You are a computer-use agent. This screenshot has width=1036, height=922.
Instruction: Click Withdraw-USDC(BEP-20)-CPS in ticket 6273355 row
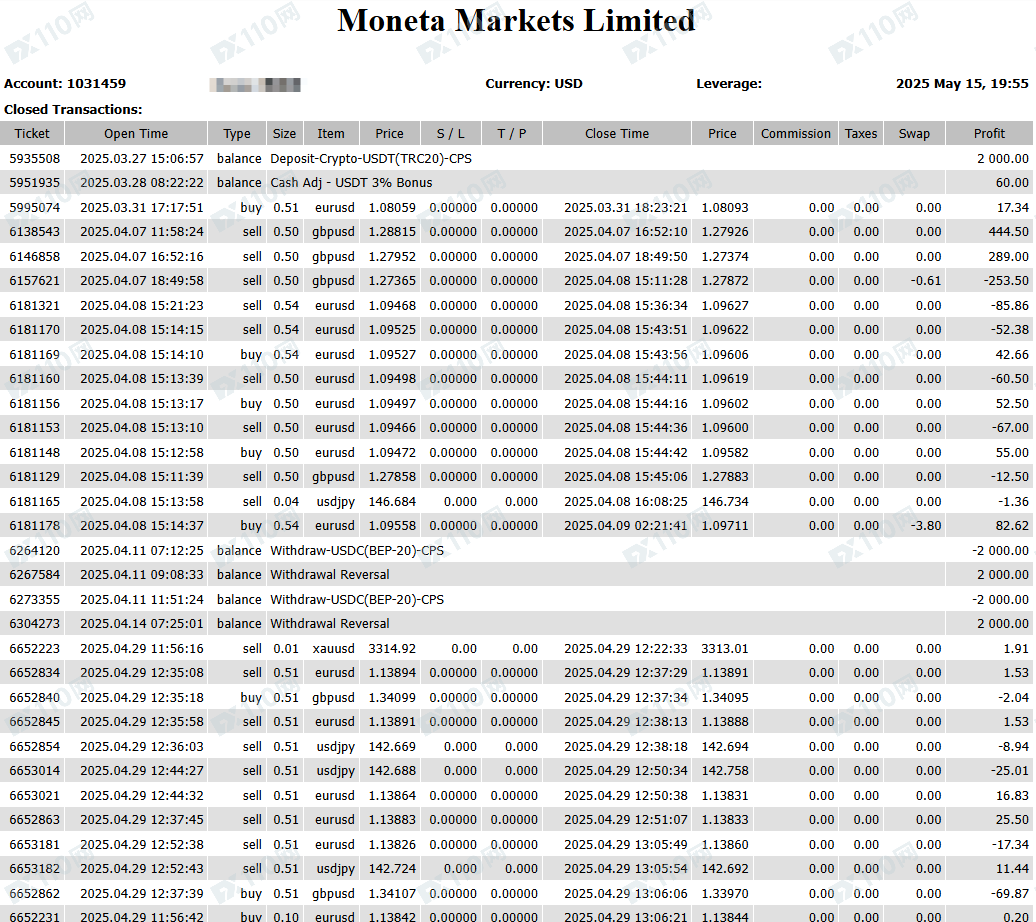coord(357,599)
